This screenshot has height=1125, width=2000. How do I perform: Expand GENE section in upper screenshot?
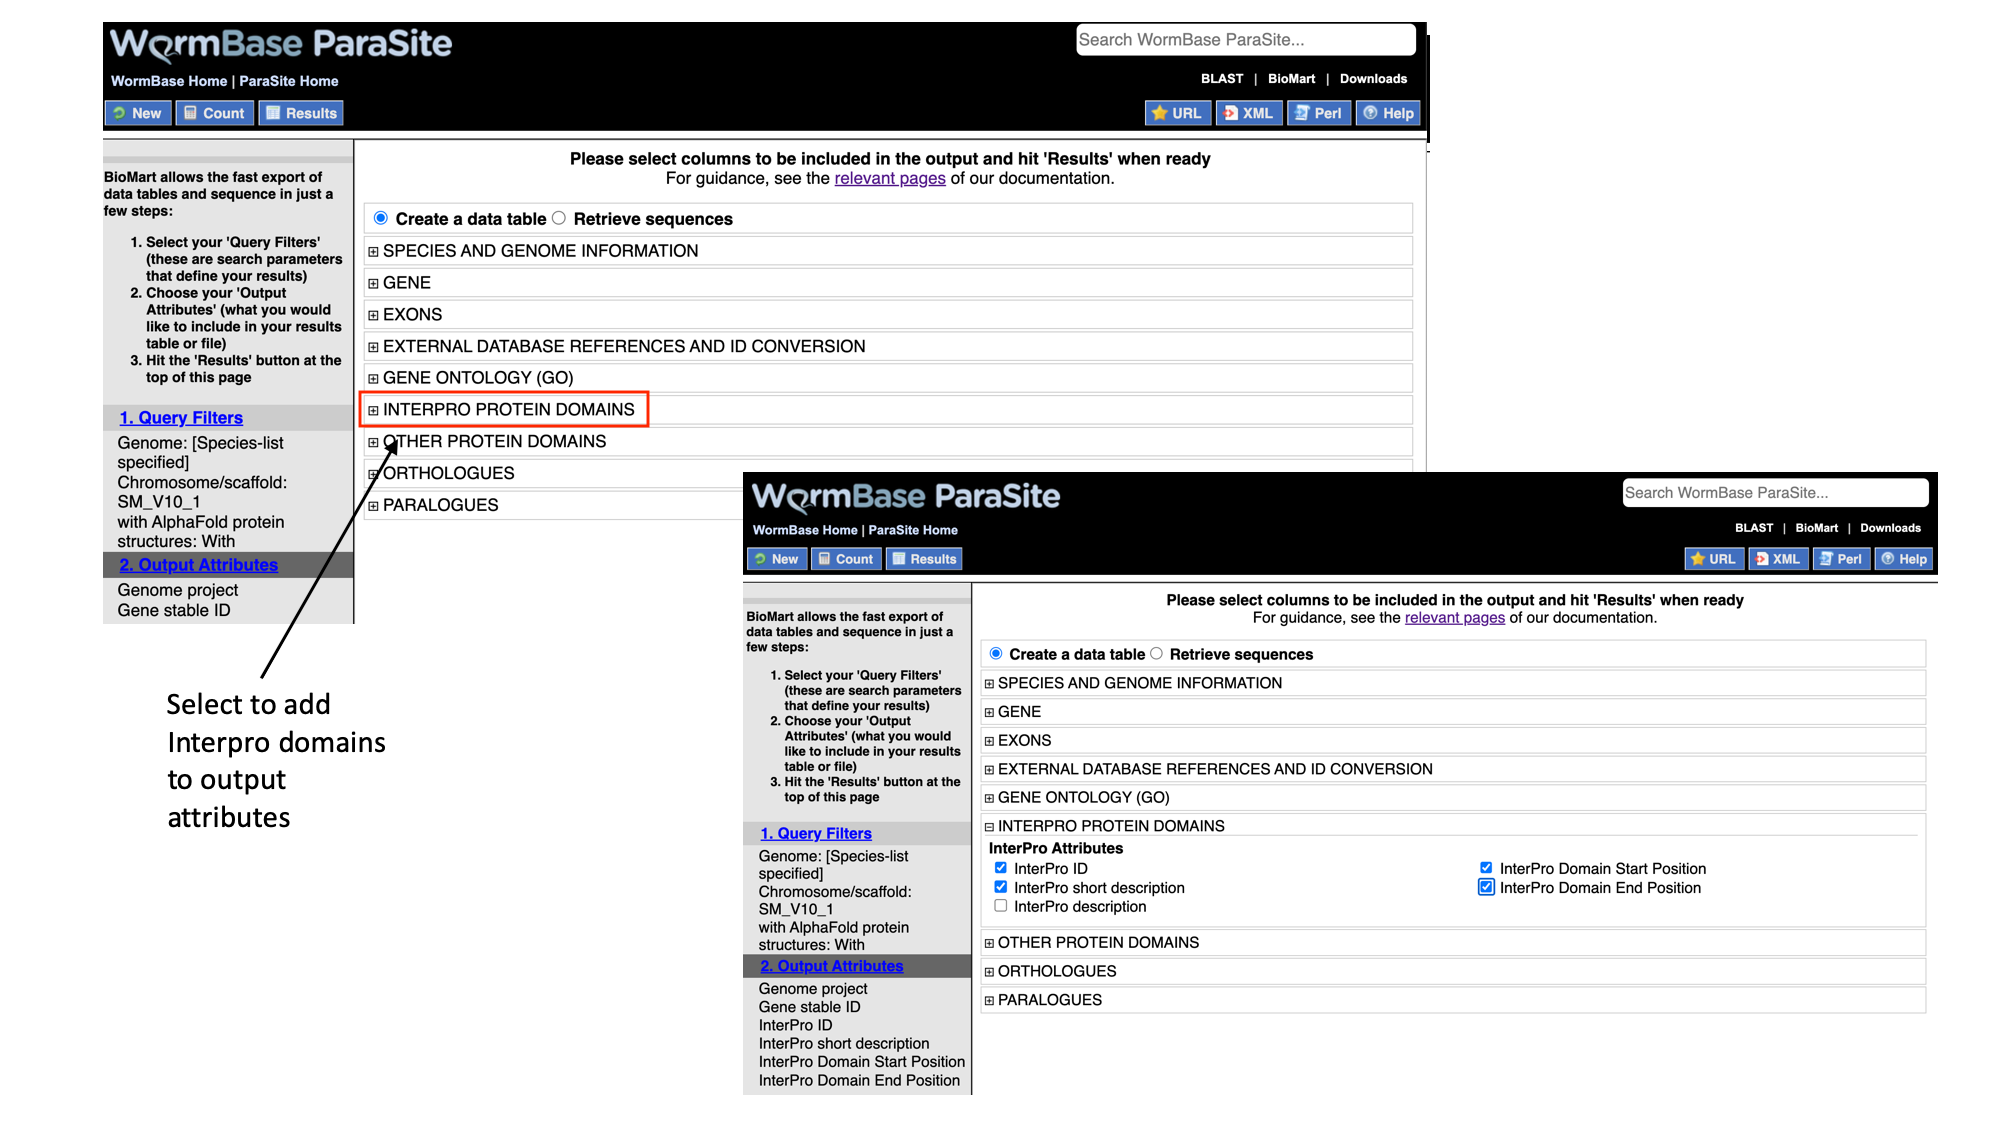(x=373, y=284)
